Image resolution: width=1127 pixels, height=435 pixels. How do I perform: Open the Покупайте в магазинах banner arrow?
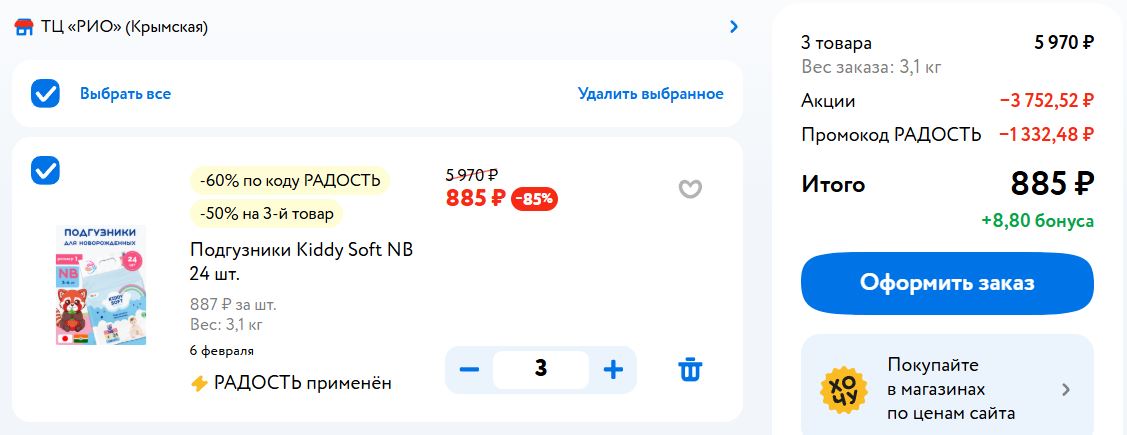(1066, 389)
